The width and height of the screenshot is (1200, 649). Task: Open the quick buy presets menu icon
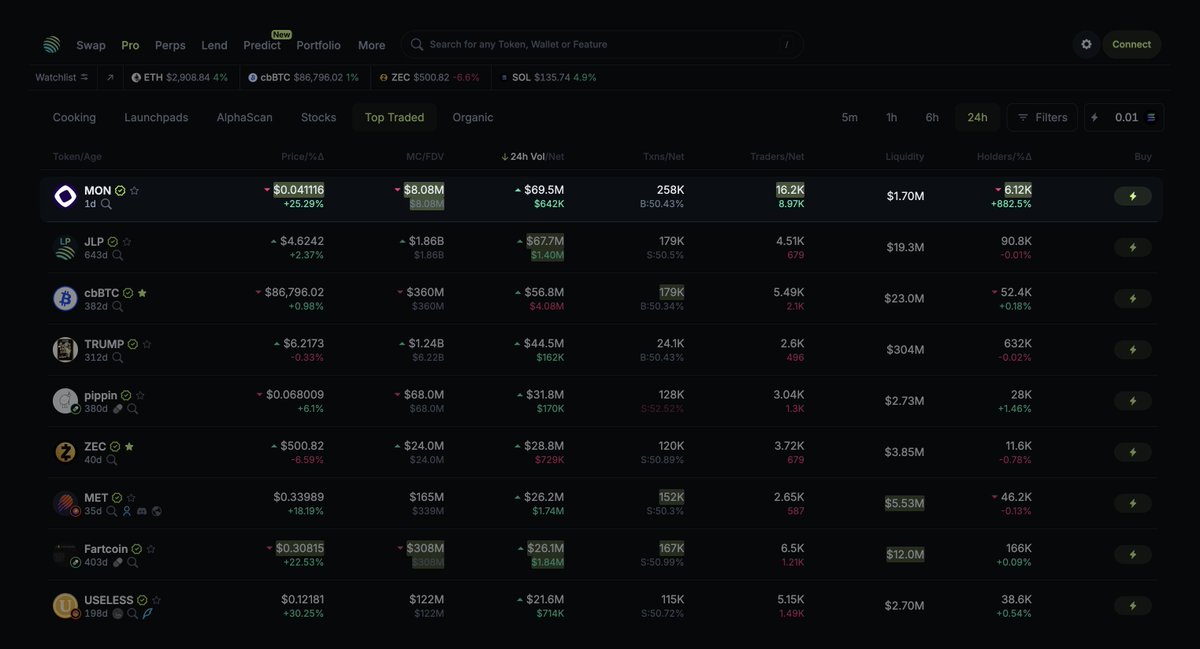tap(1151, 117)
